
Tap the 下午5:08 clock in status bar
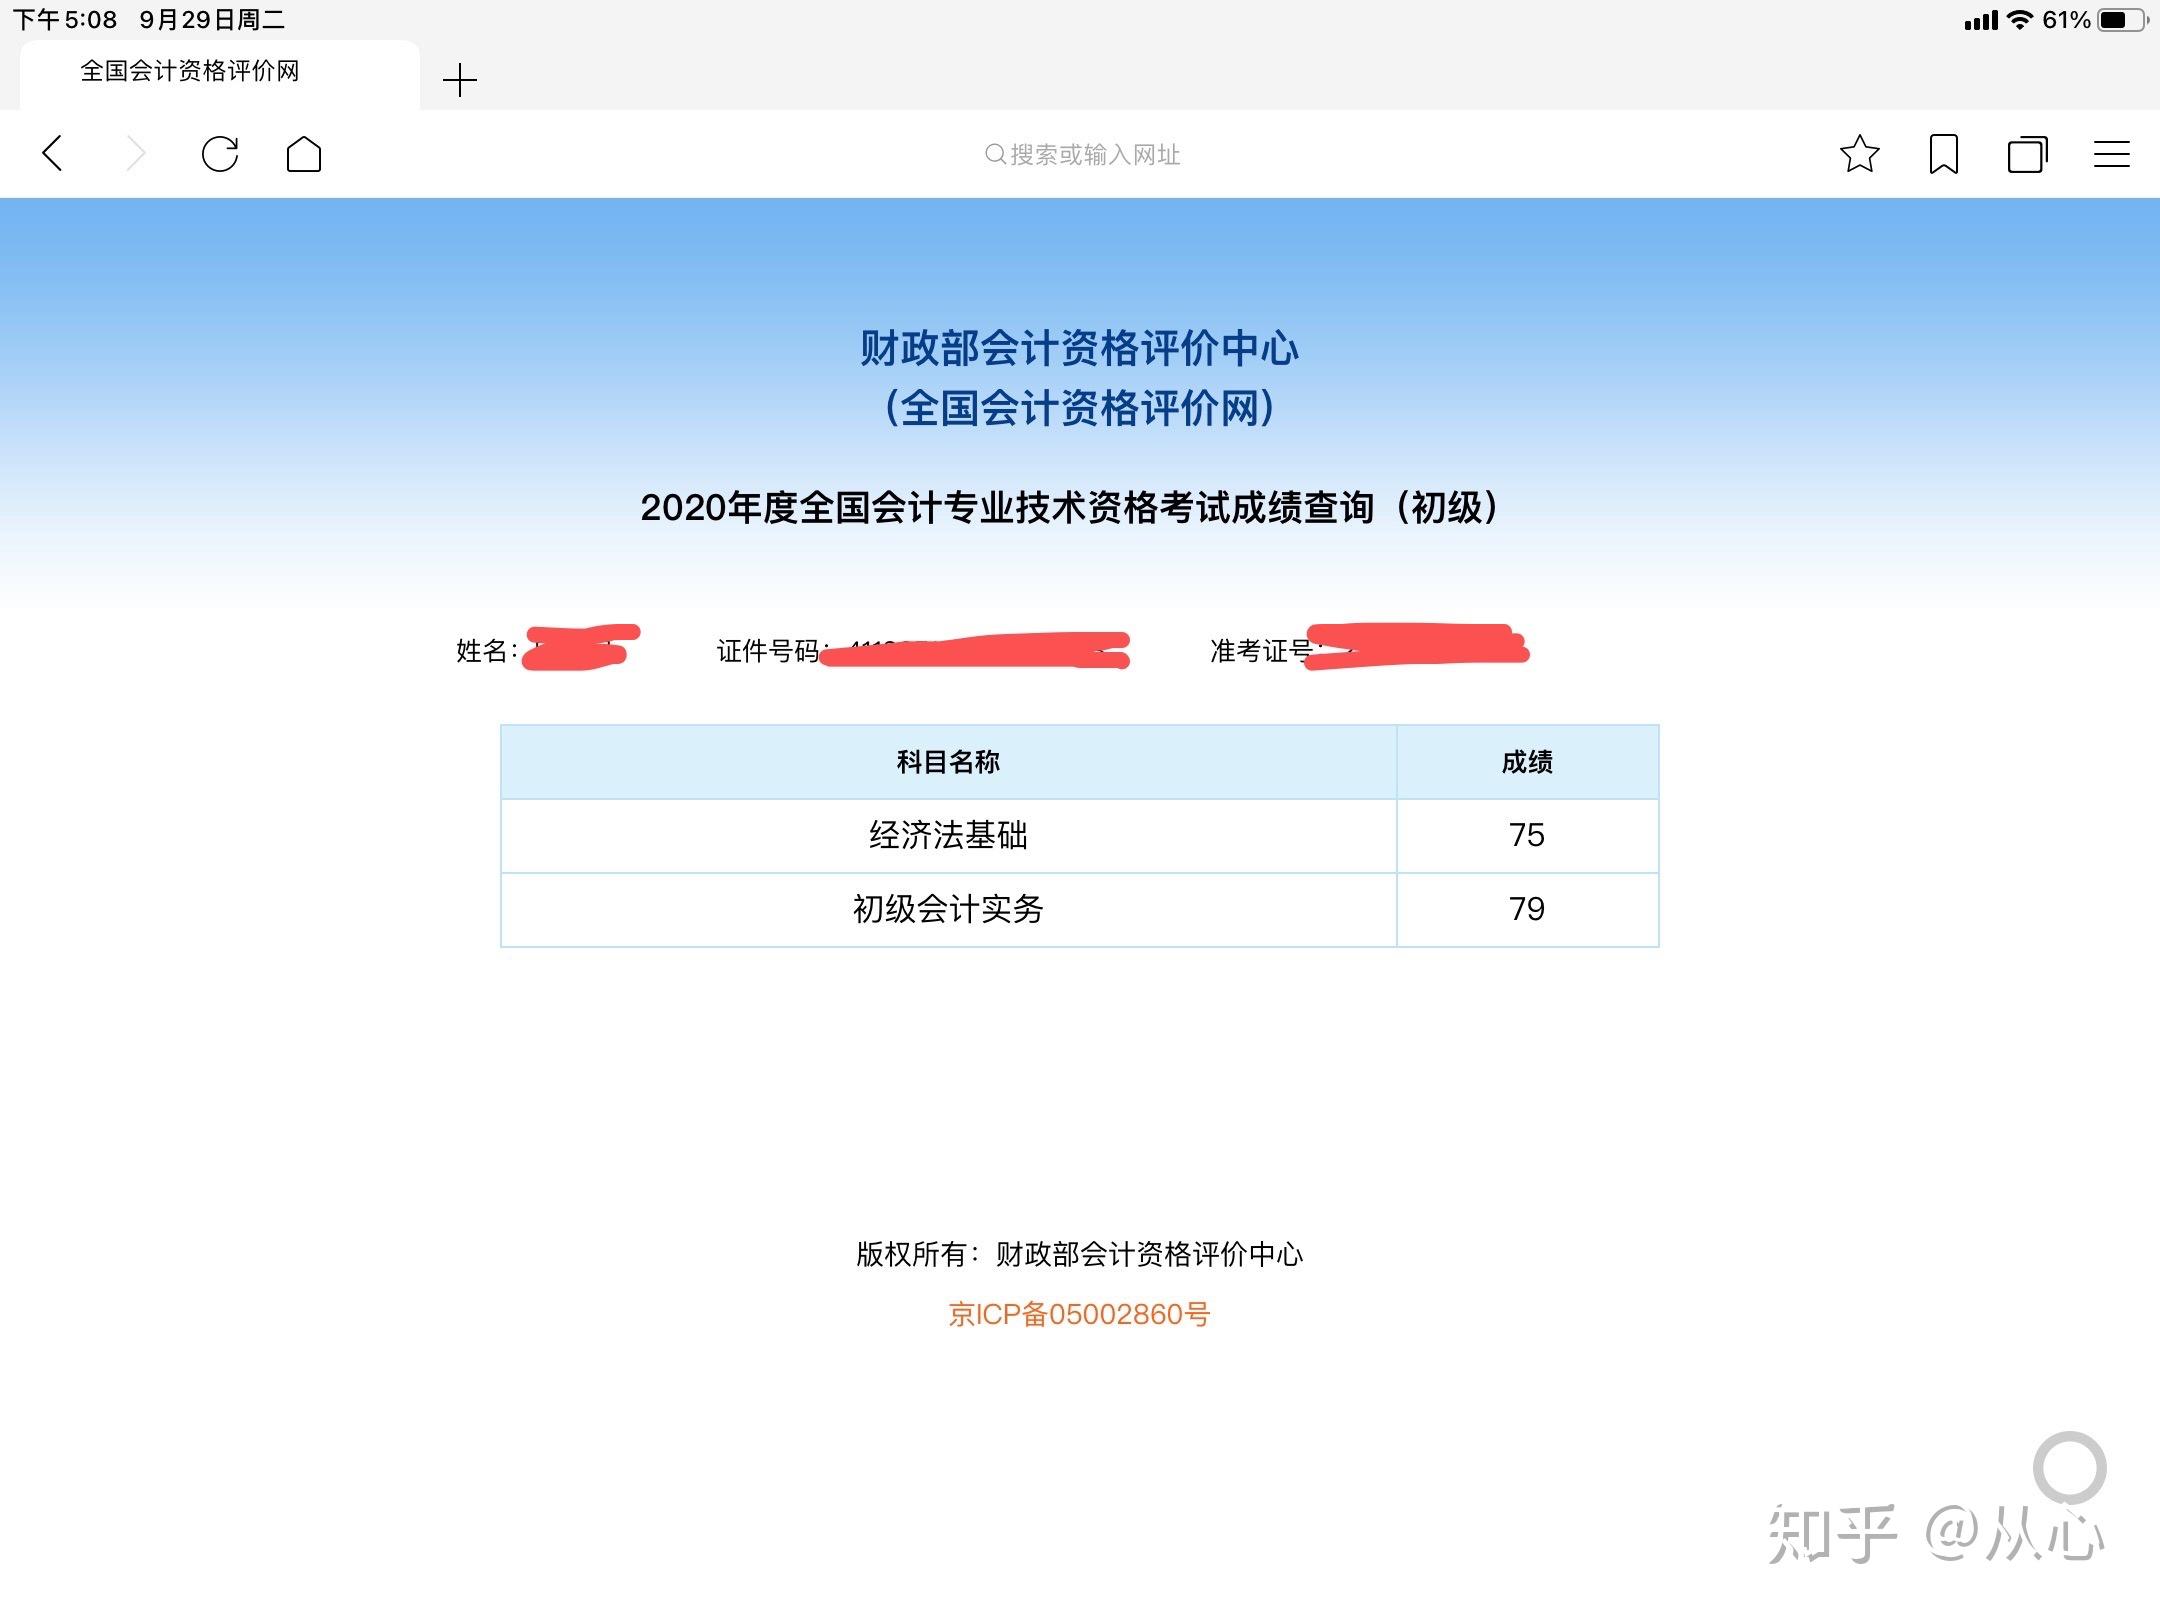pyautogui.click(x=64, y=20)
